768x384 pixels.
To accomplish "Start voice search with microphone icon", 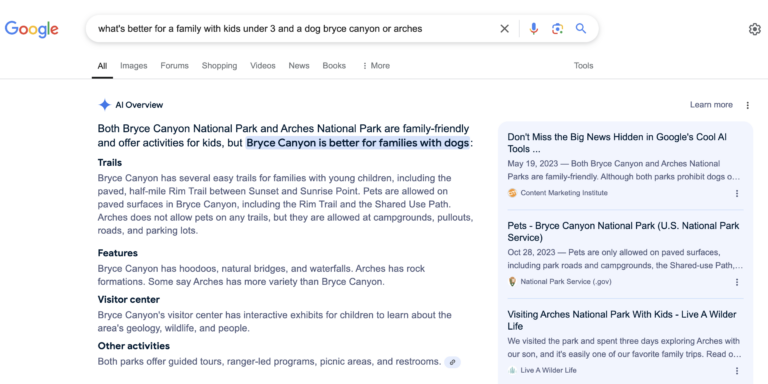I will click(534, 29).
